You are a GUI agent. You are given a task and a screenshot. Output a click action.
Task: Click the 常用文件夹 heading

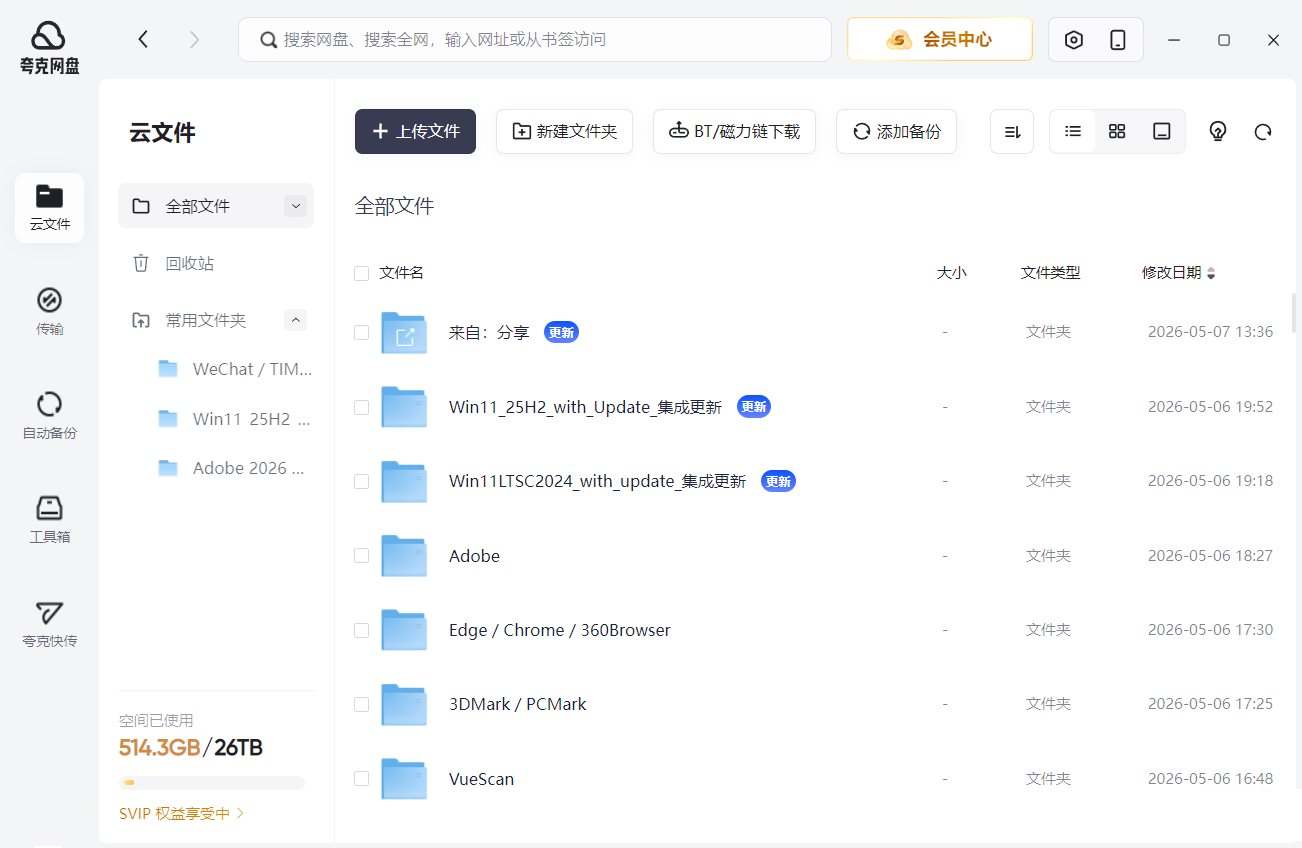point(205,320)
